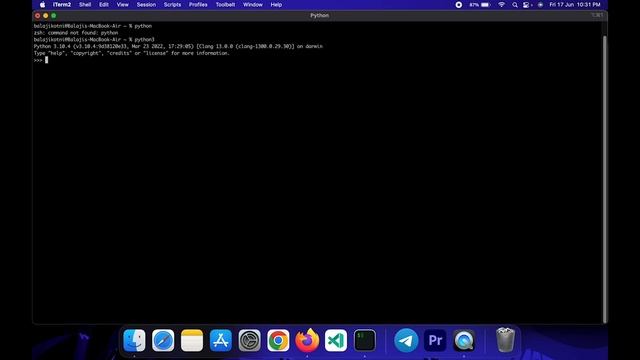Launch Adobe Premiere Pro from the Dock
The height and width of the screenshot is (360, 640).
[x=435, y=340]
